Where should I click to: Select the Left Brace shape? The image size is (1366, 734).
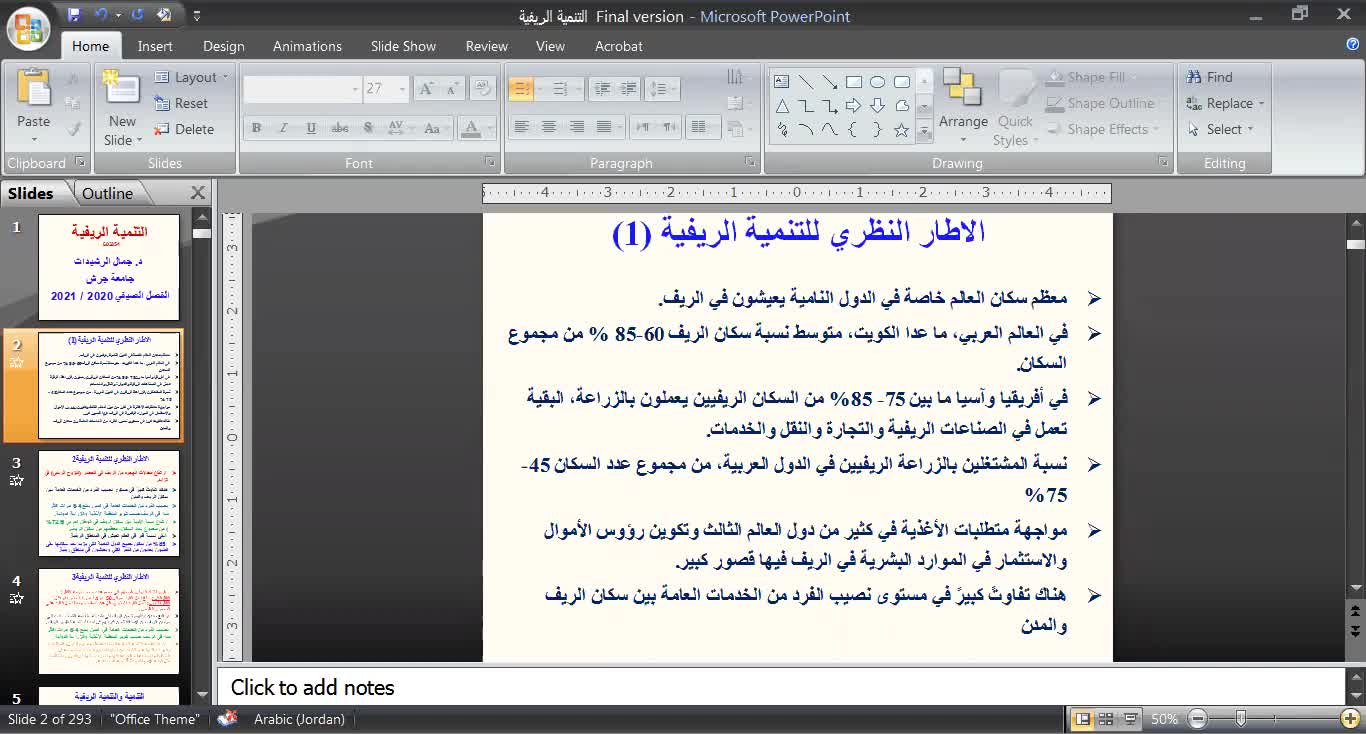tap(853, 129)
